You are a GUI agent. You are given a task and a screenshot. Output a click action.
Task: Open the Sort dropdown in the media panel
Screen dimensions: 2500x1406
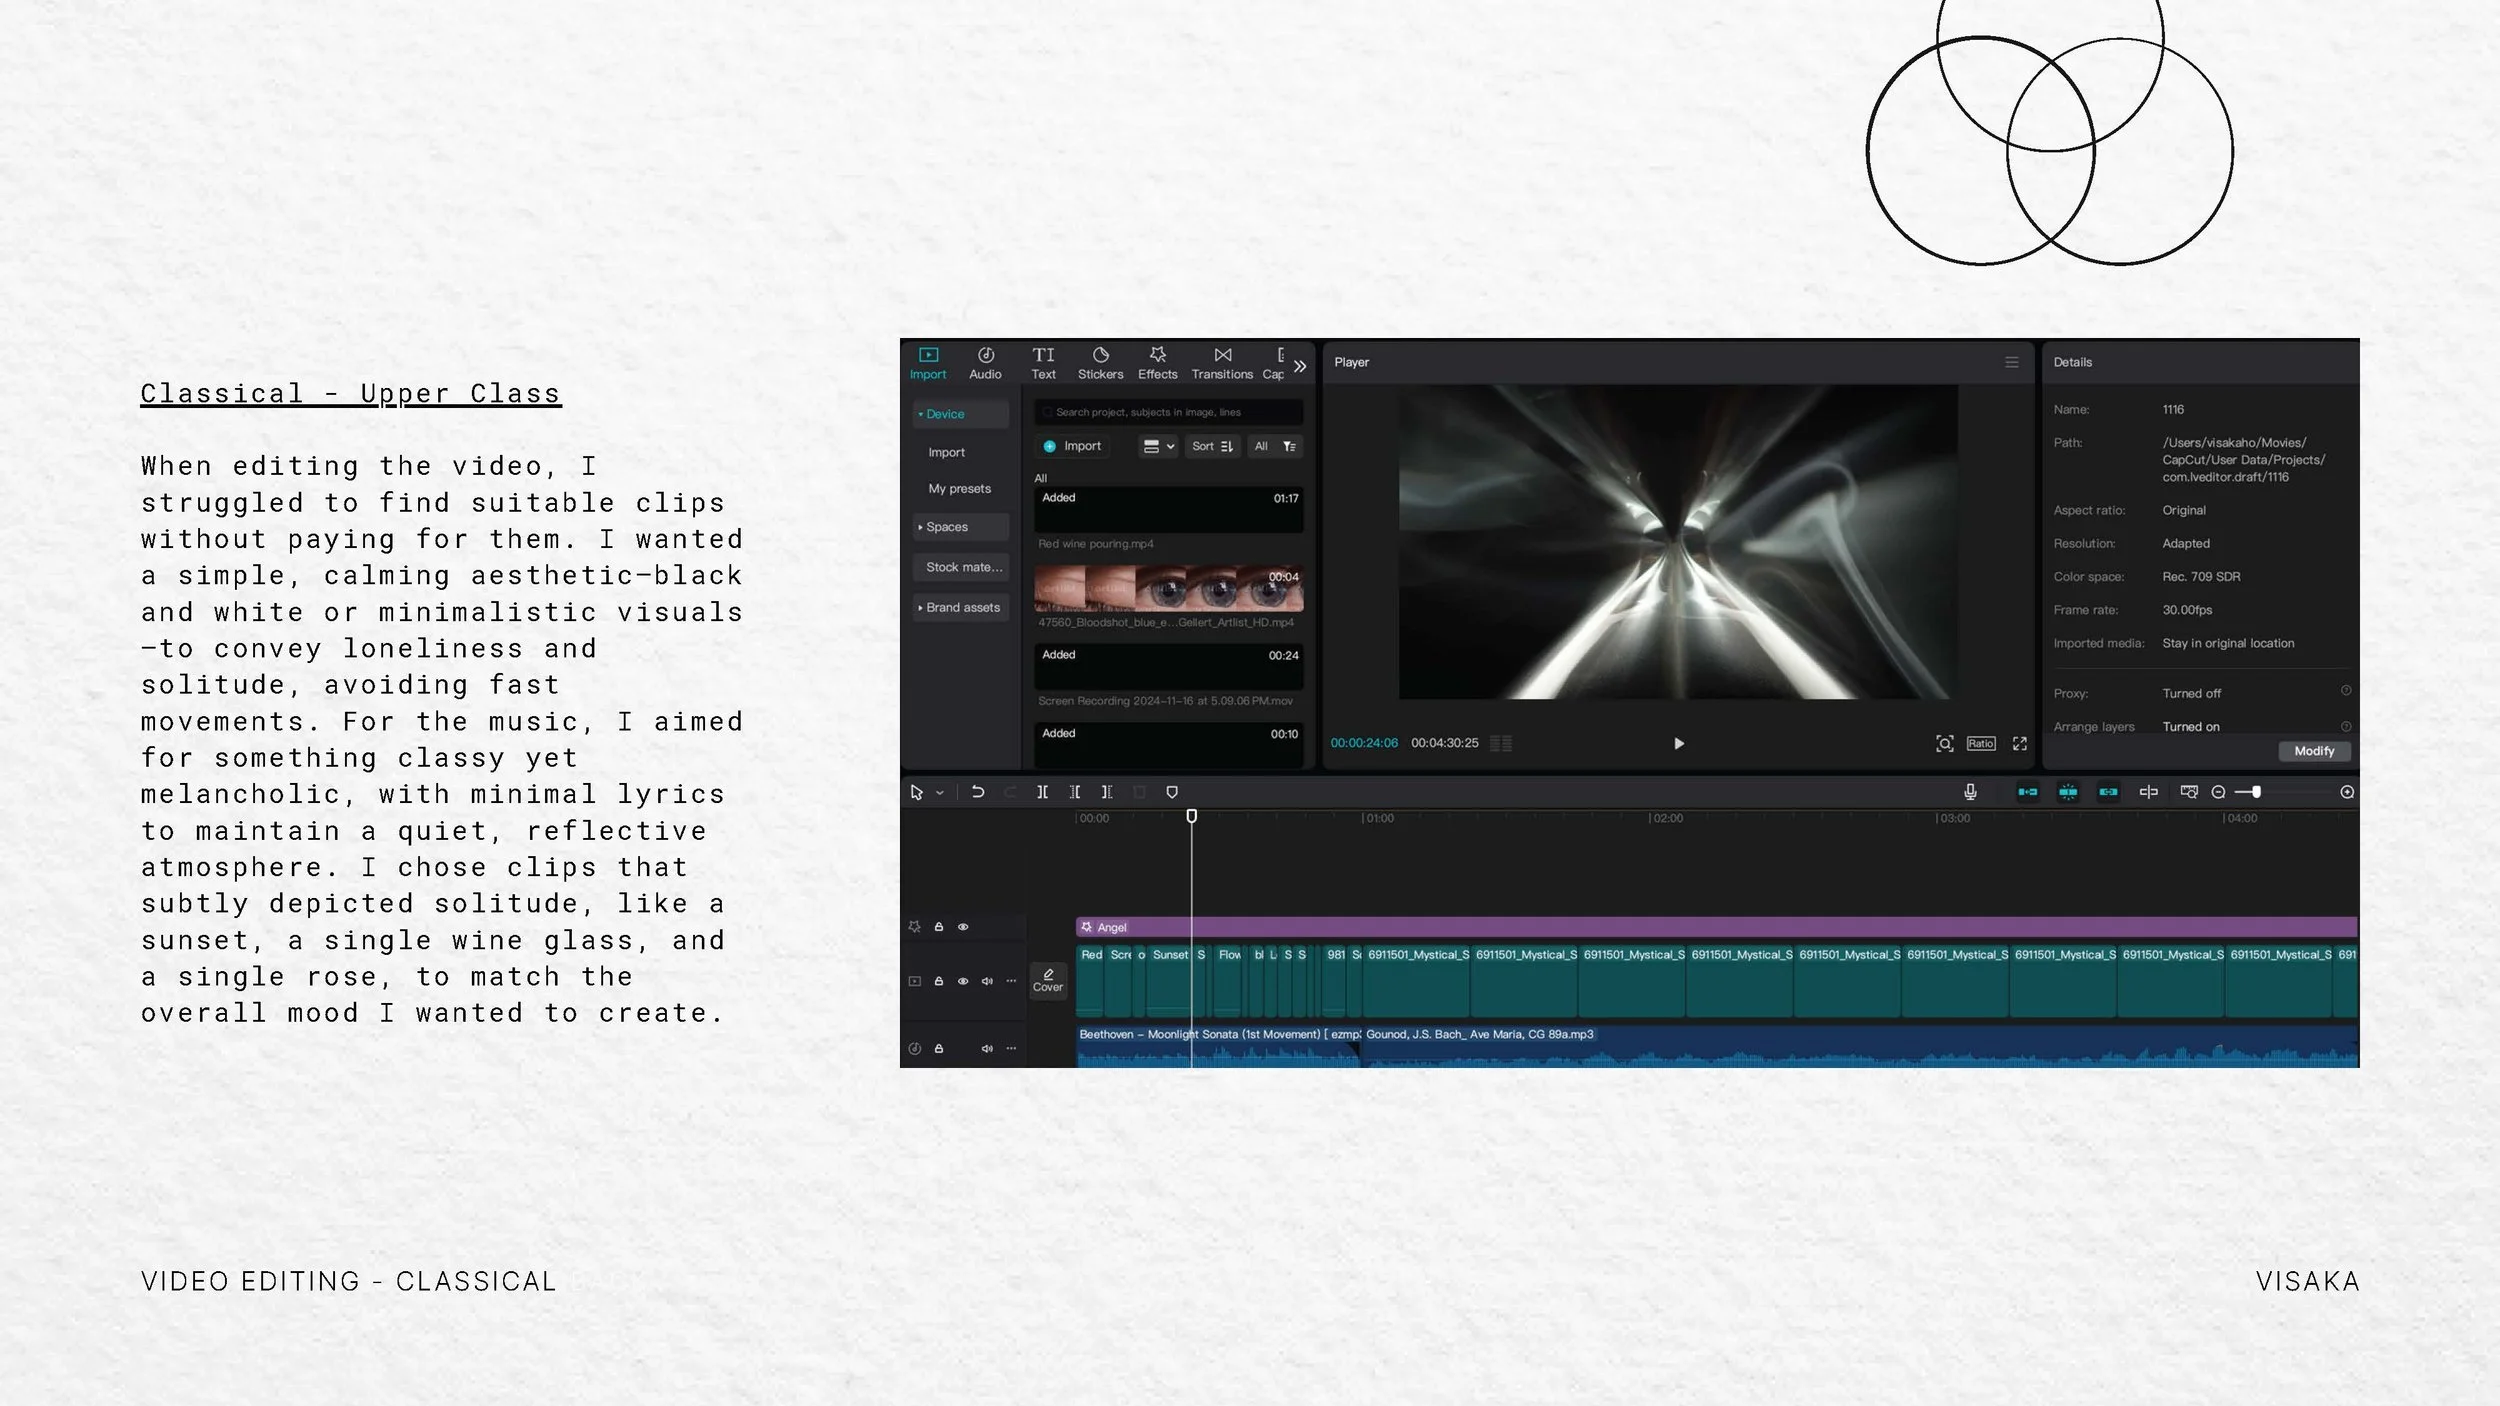click(x=1212, y=446)
